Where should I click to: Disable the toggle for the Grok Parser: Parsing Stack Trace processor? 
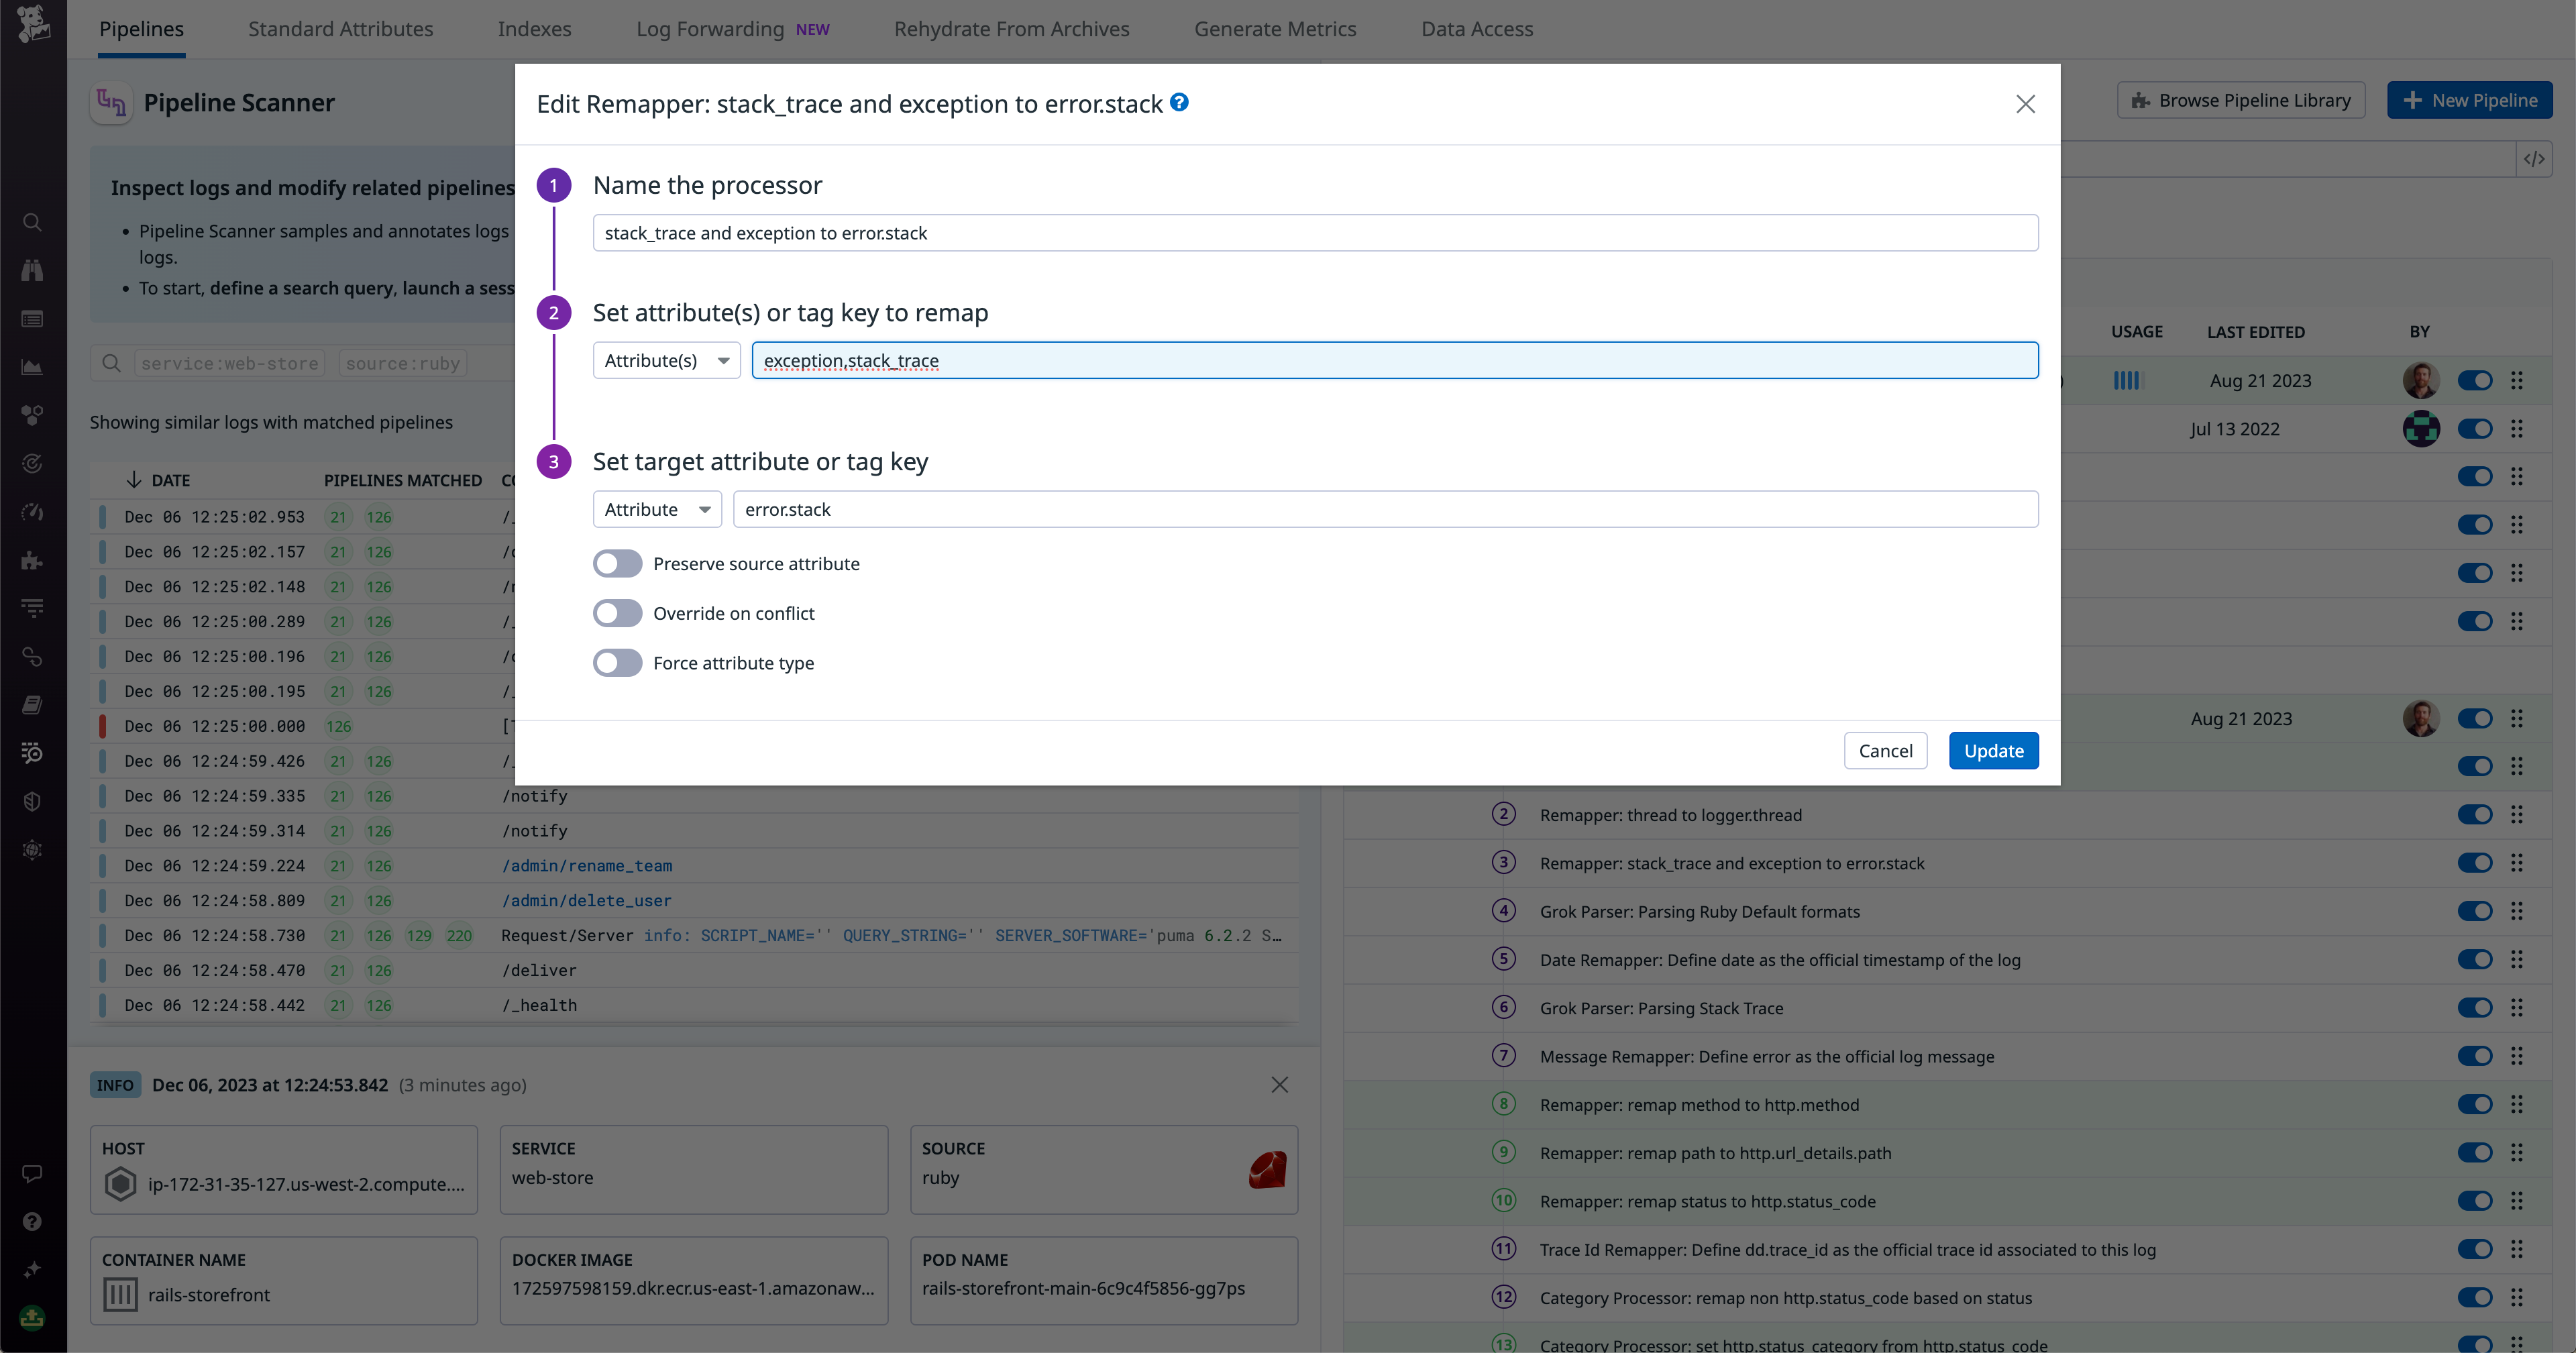2476,1007
